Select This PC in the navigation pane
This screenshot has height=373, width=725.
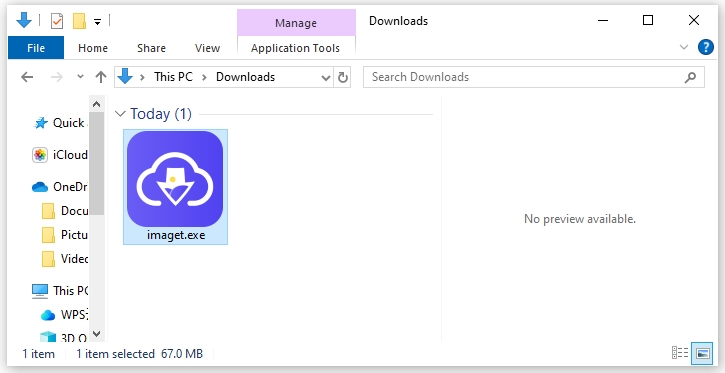pyautogui.click(x=70, y=291)
